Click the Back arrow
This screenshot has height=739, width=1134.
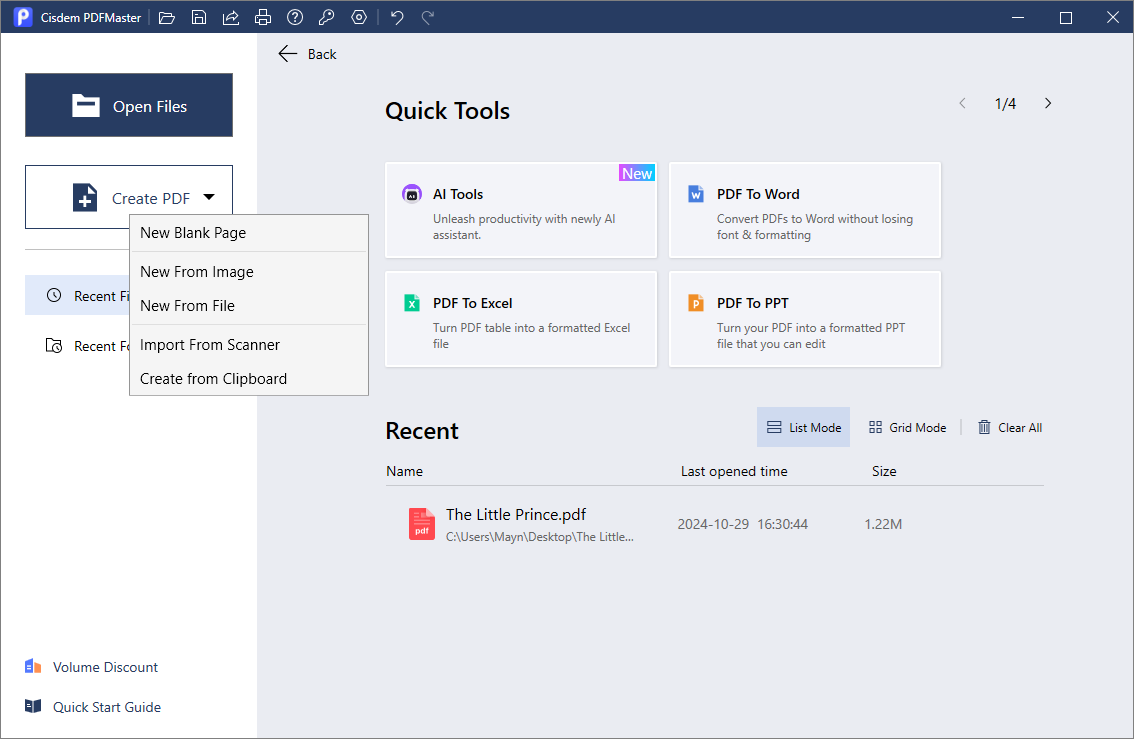(x=288, y=54)
